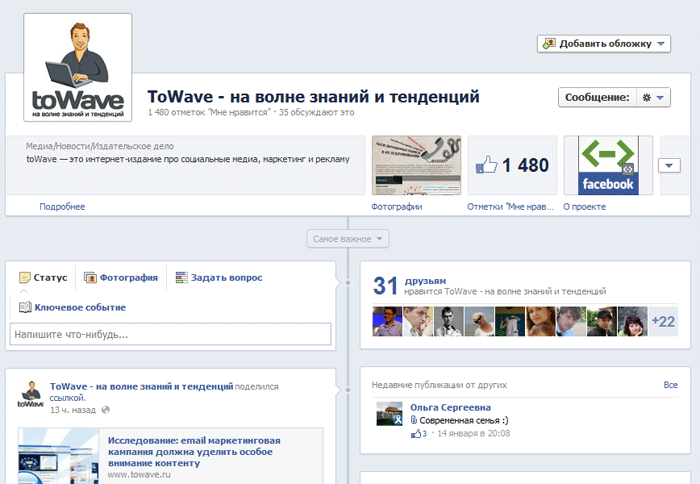Open the О проекте link
The image size is (700, 484).
click(584, 207)
